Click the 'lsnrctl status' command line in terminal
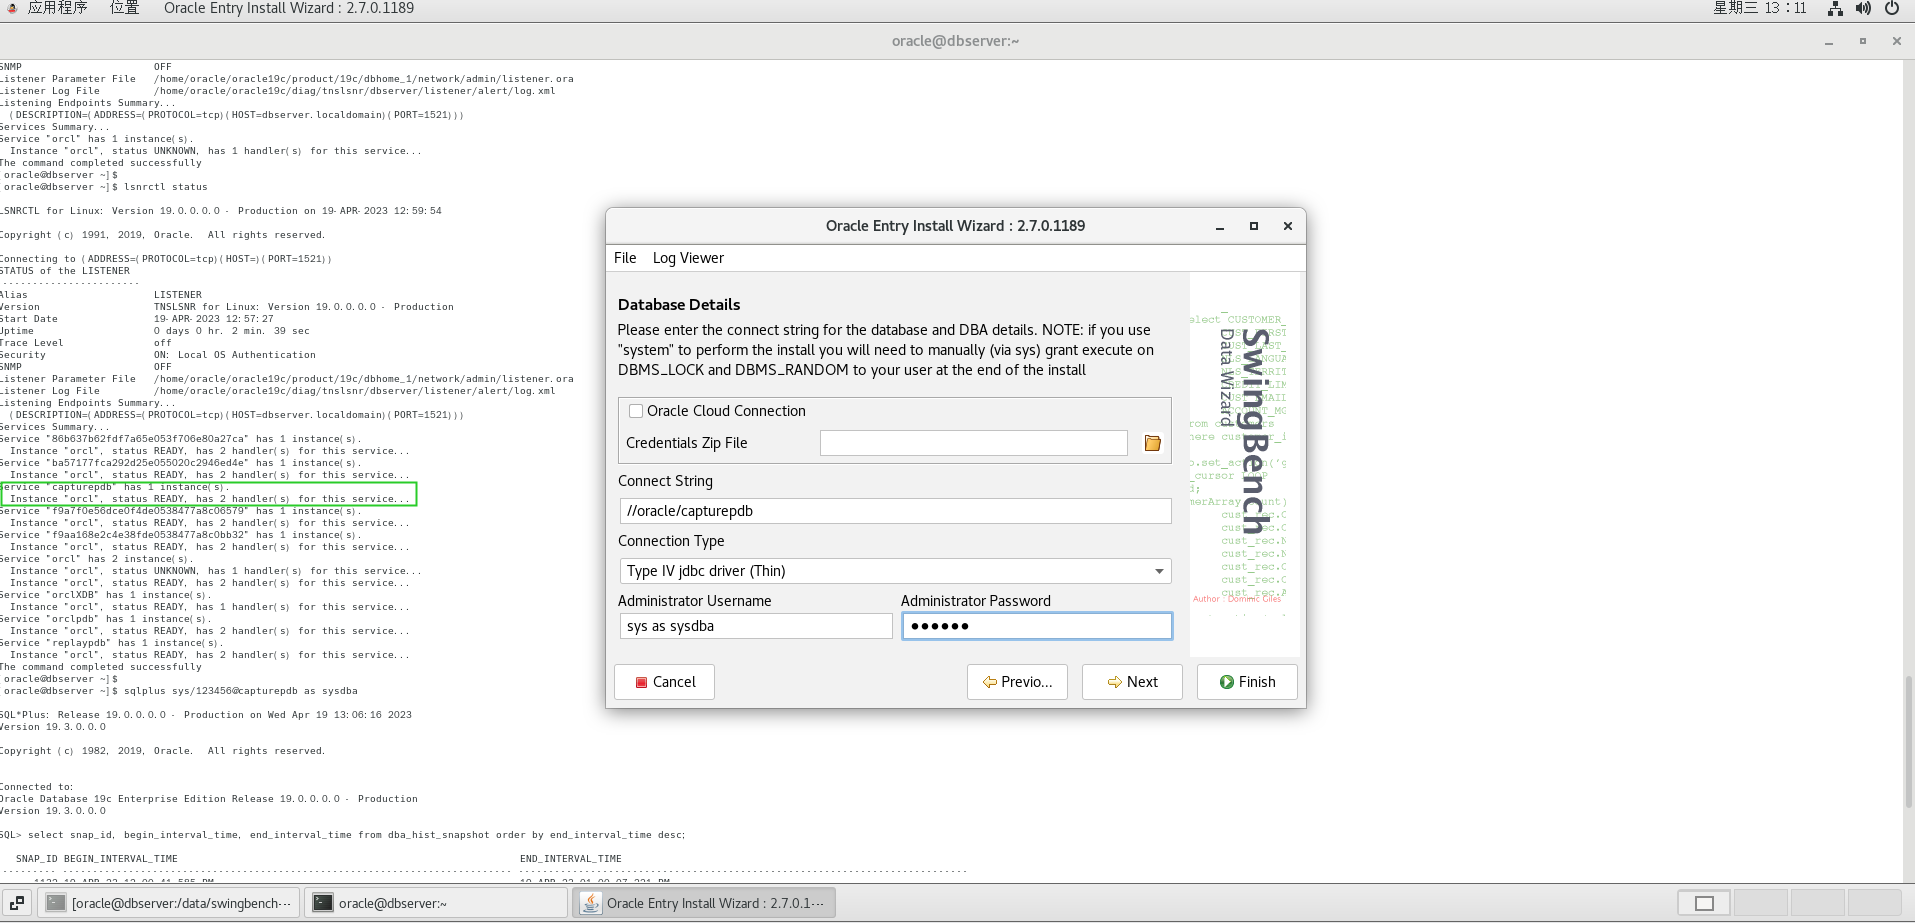The height and width of the screenshot is (923, 1915). 104,187
